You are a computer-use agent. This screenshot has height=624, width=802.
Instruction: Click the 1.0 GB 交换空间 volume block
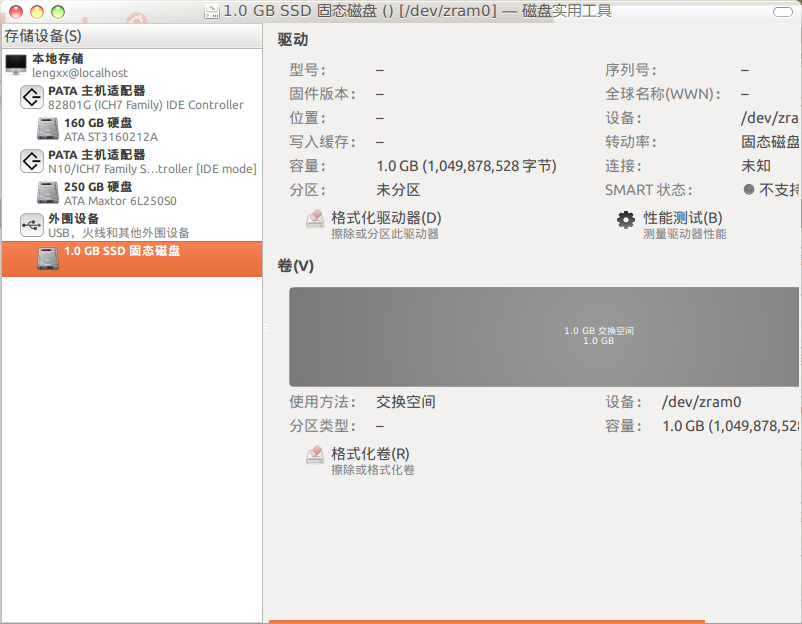[x=544, y=336]
